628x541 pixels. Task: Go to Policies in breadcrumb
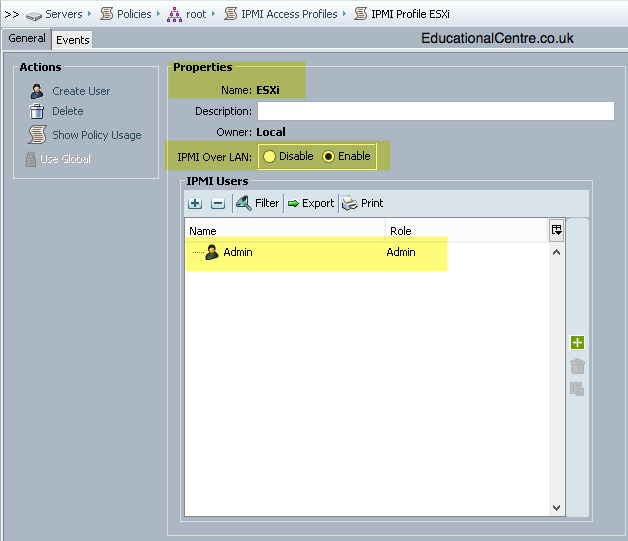pos(134,14)
